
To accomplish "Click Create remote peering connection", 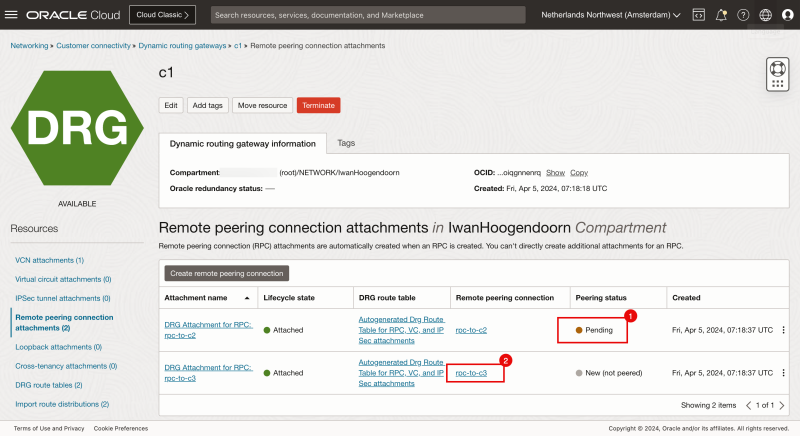I will pos(226,273).
